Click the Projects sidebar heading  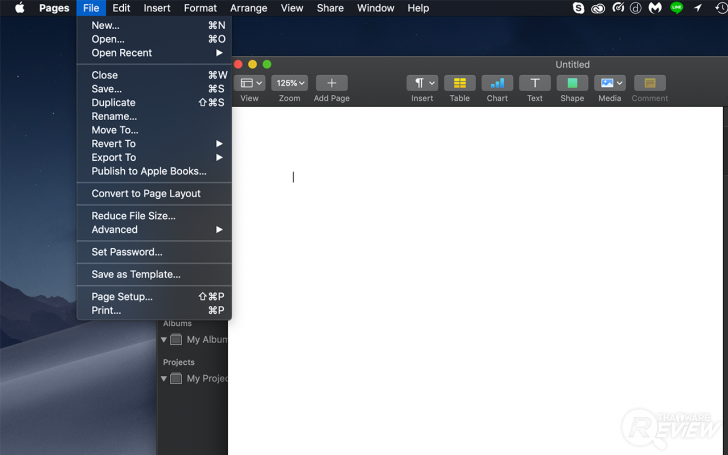point(179,362)
